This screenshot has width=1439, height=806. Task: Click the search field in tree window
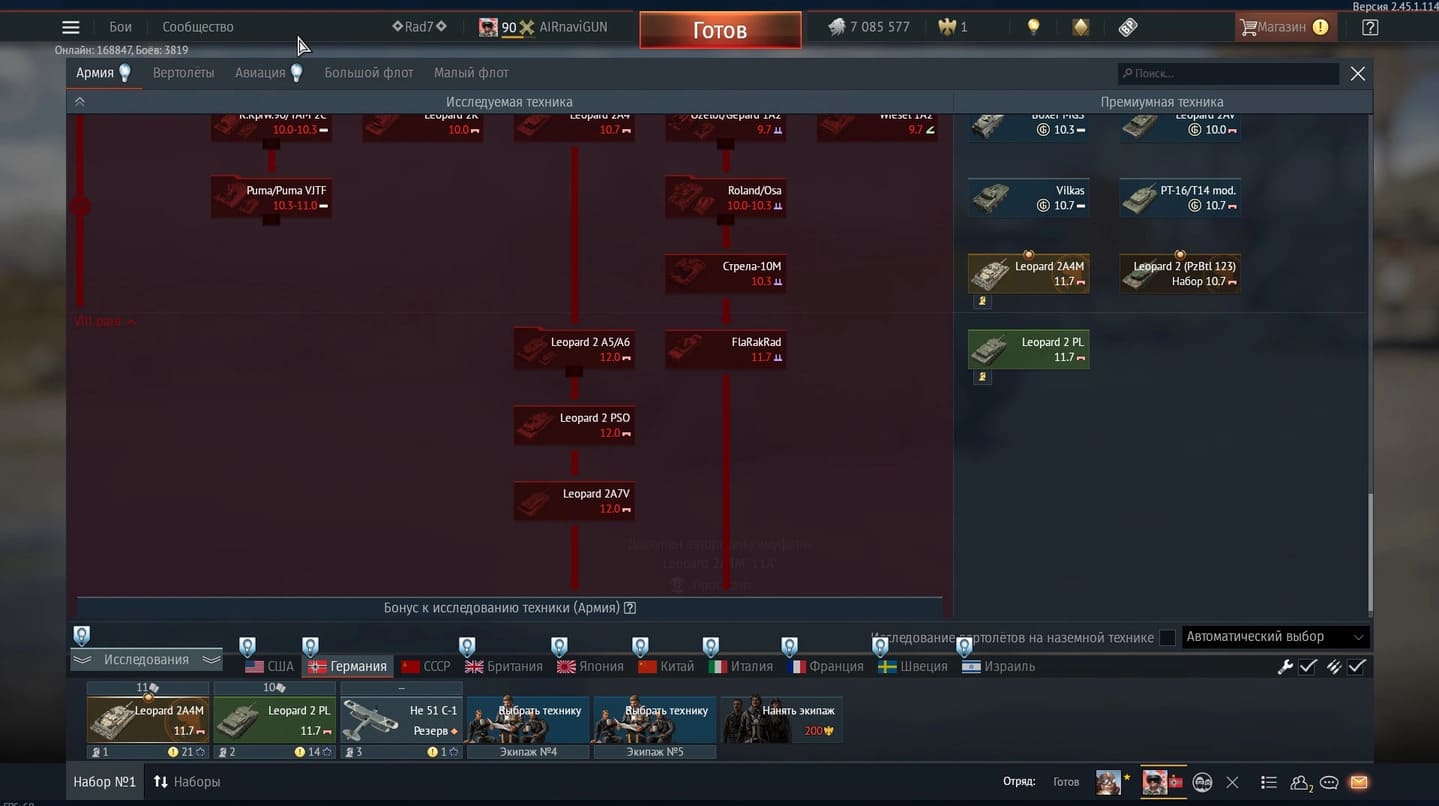pos(1228,74)
